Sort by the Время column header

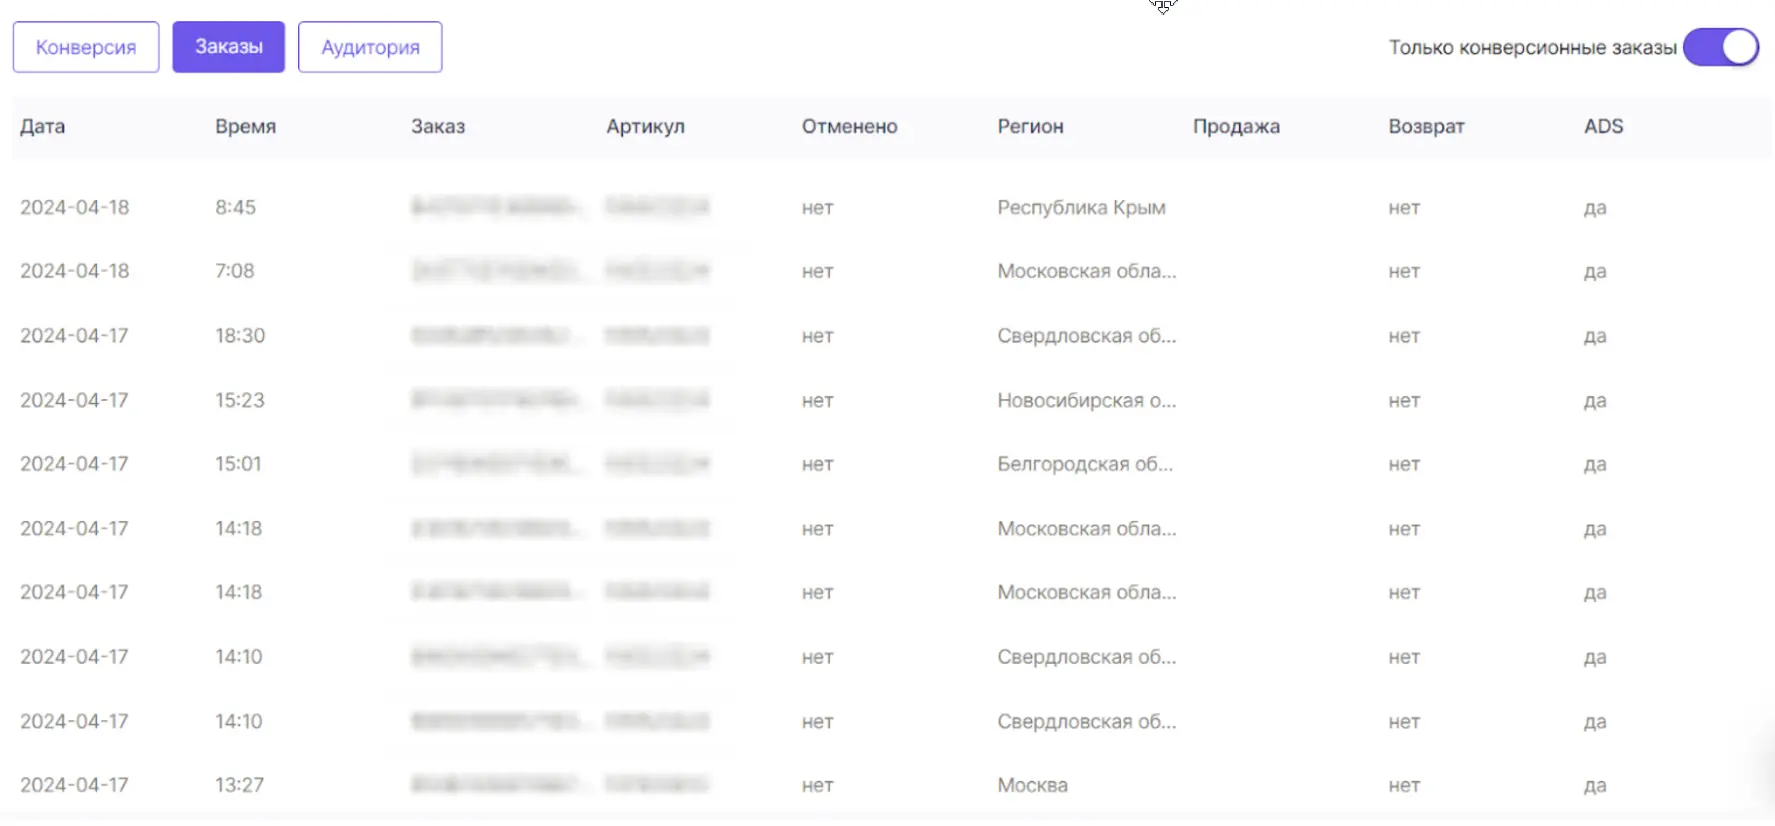(x=245, y=126)
